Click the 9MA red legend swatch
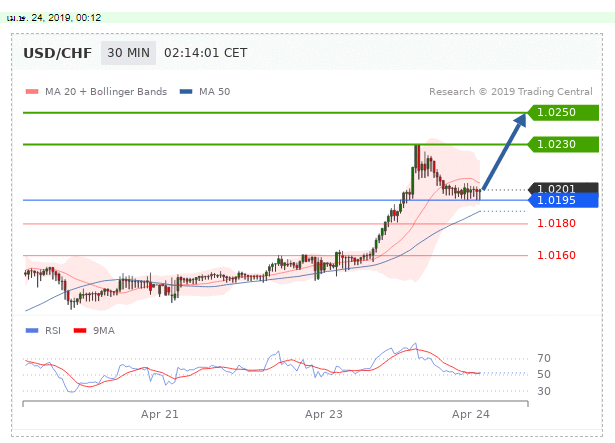615x443 pixels. pos(80,331)
